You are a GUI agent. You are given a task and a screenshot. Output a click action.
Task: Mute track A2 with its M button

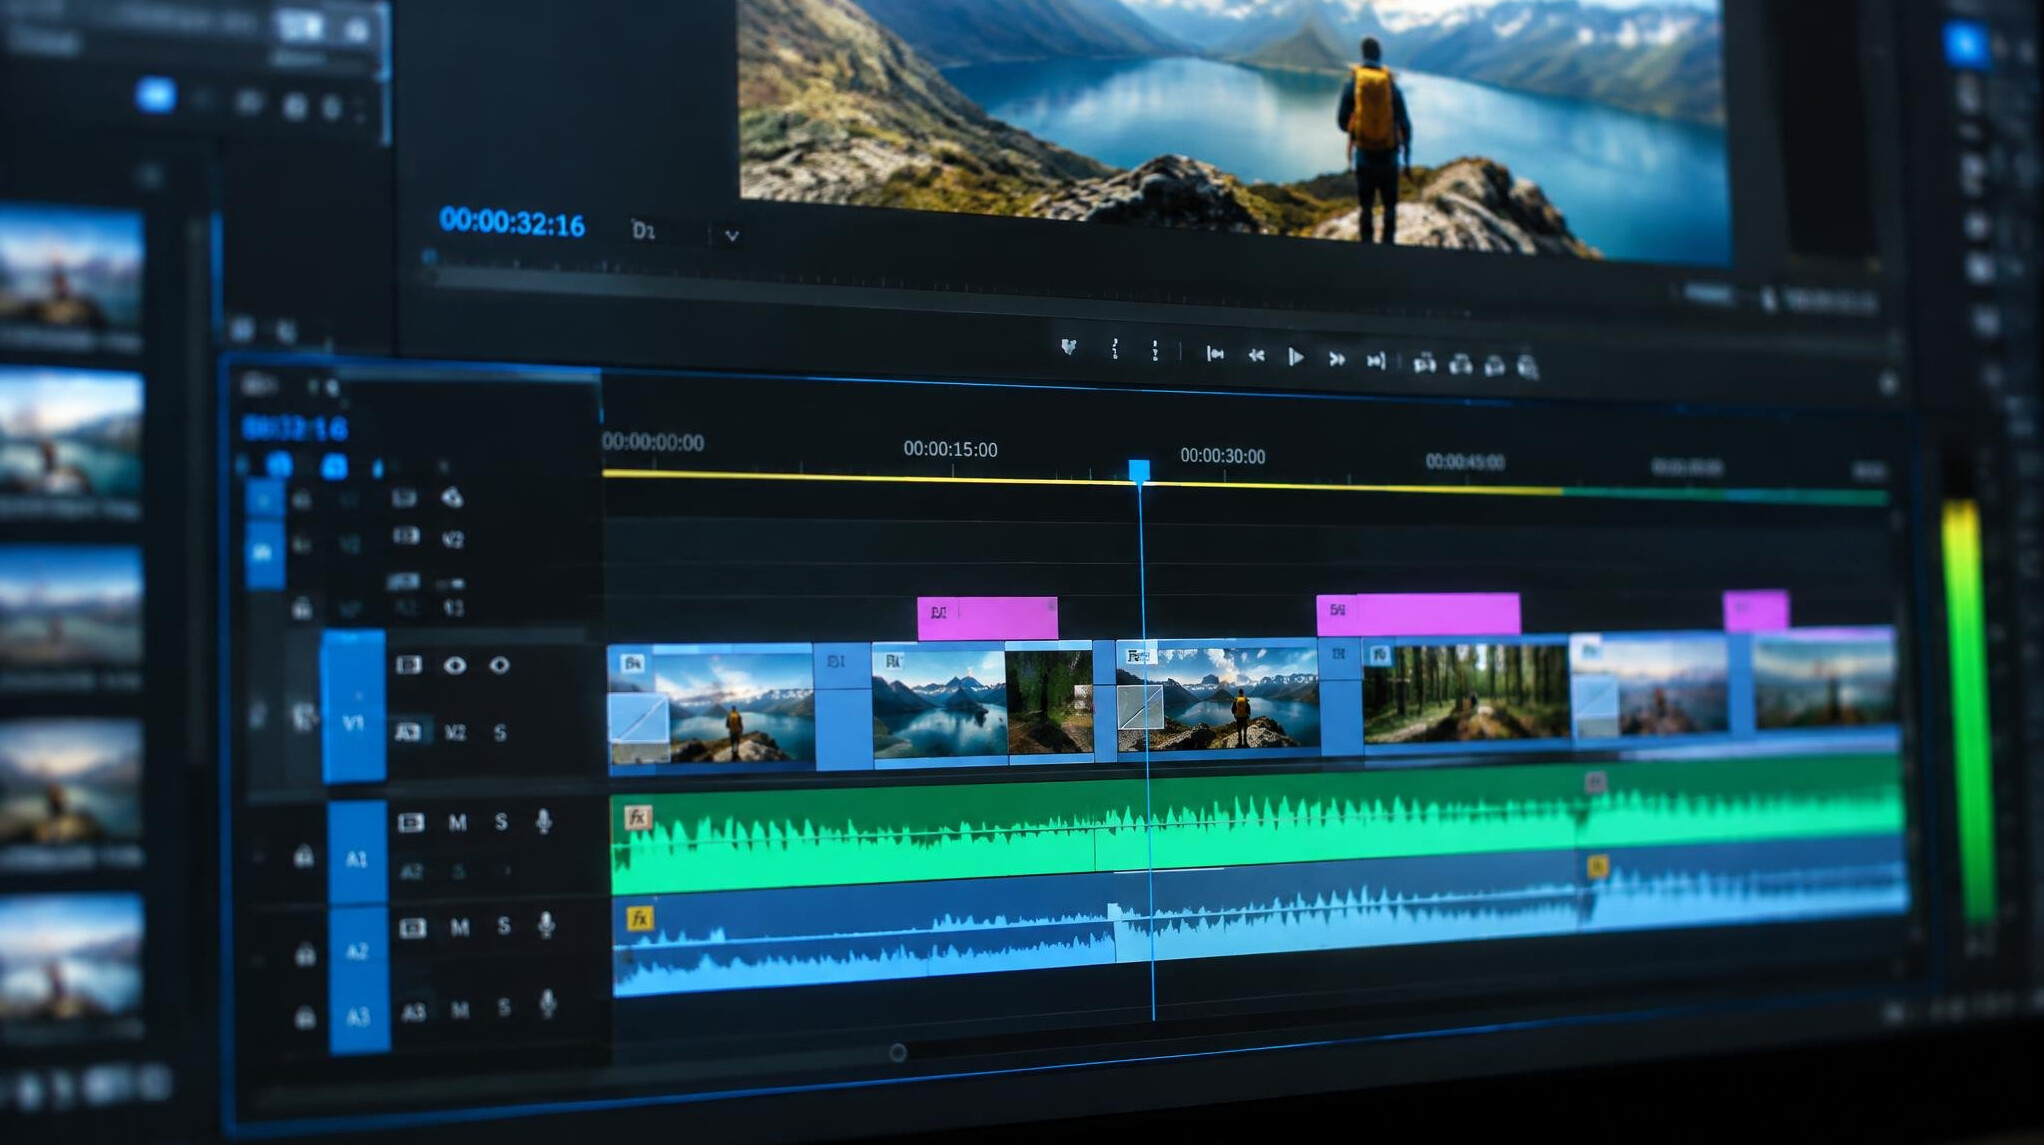pos(459,928)
